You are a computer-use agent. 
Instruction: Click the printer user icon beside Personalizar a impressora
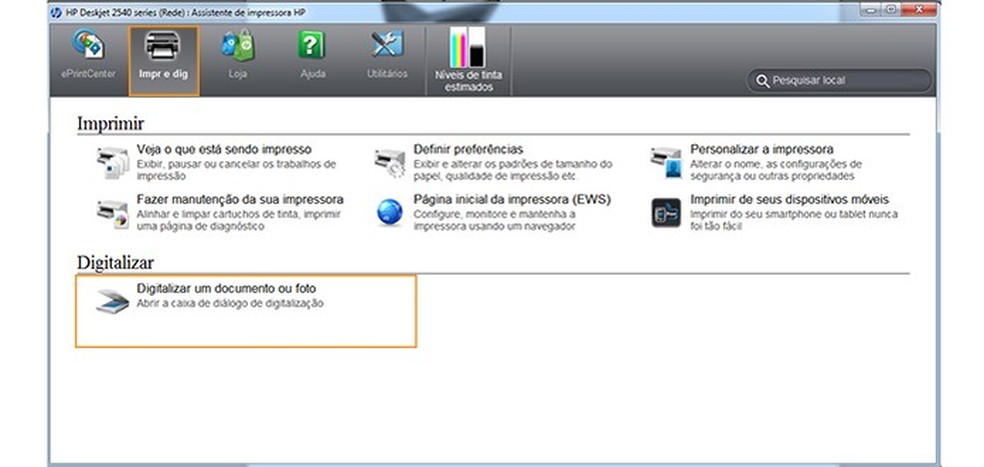point(666,163)
